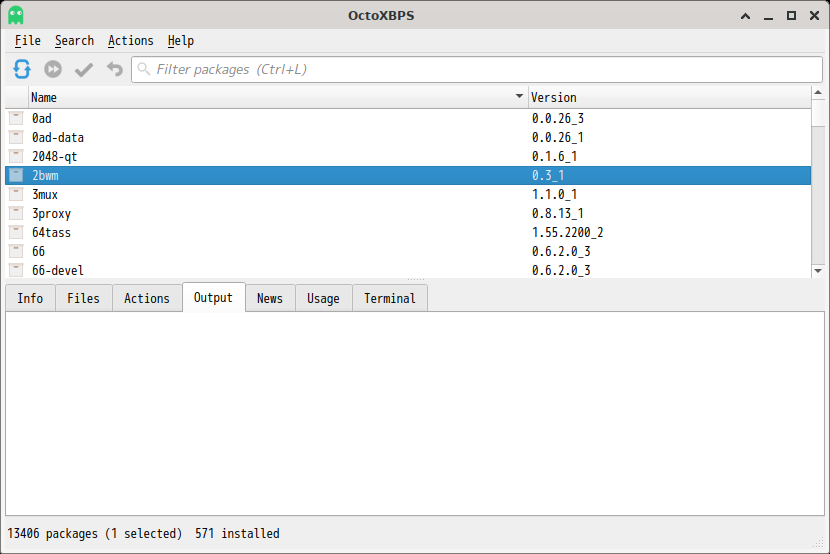Screen dimensions: 830x554
Task: Select the 64tass package row
Action: pyautogui.click(x=408, y=232)
